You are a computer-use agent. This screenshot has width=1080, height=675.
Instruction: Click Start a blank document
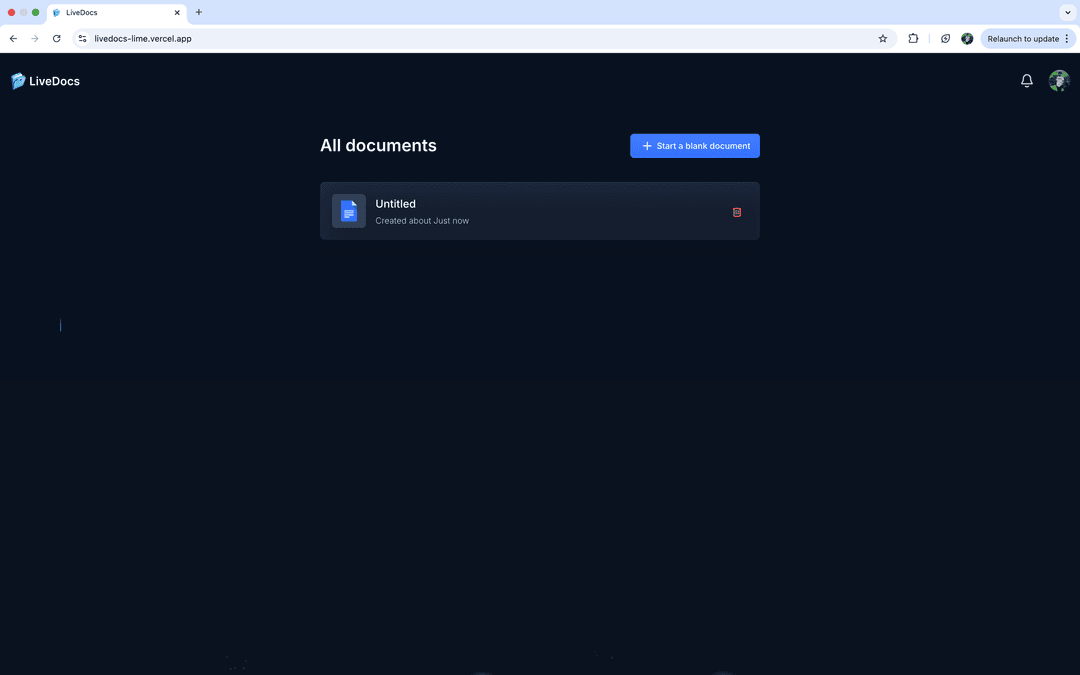click(x=694, y=145)
